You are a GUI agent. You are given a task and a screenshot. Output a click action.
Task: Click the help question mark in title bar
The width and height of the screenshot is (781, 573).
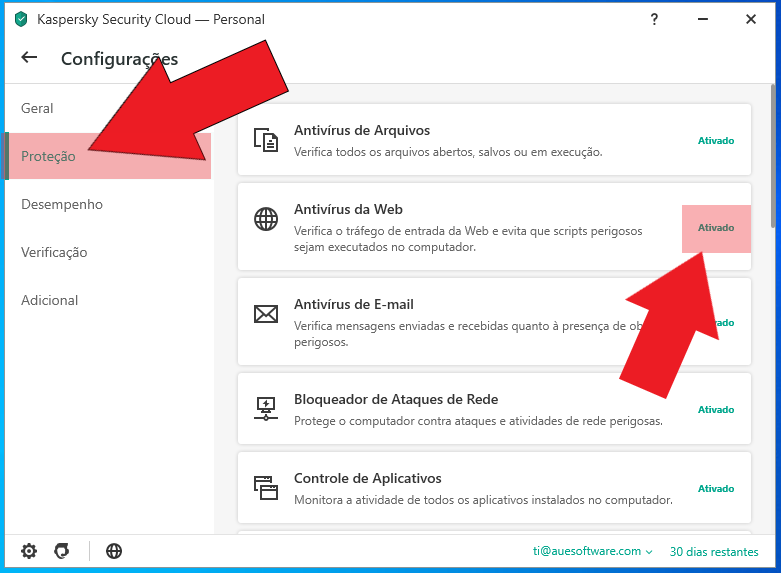[654, 19]
